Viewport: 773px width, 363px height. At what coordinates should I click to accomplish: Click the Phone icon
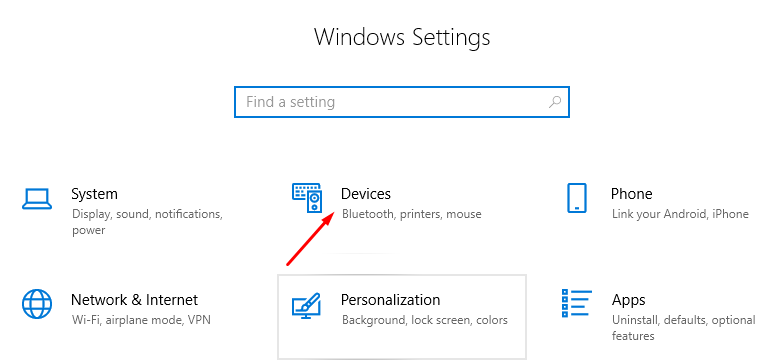[577, 198]
